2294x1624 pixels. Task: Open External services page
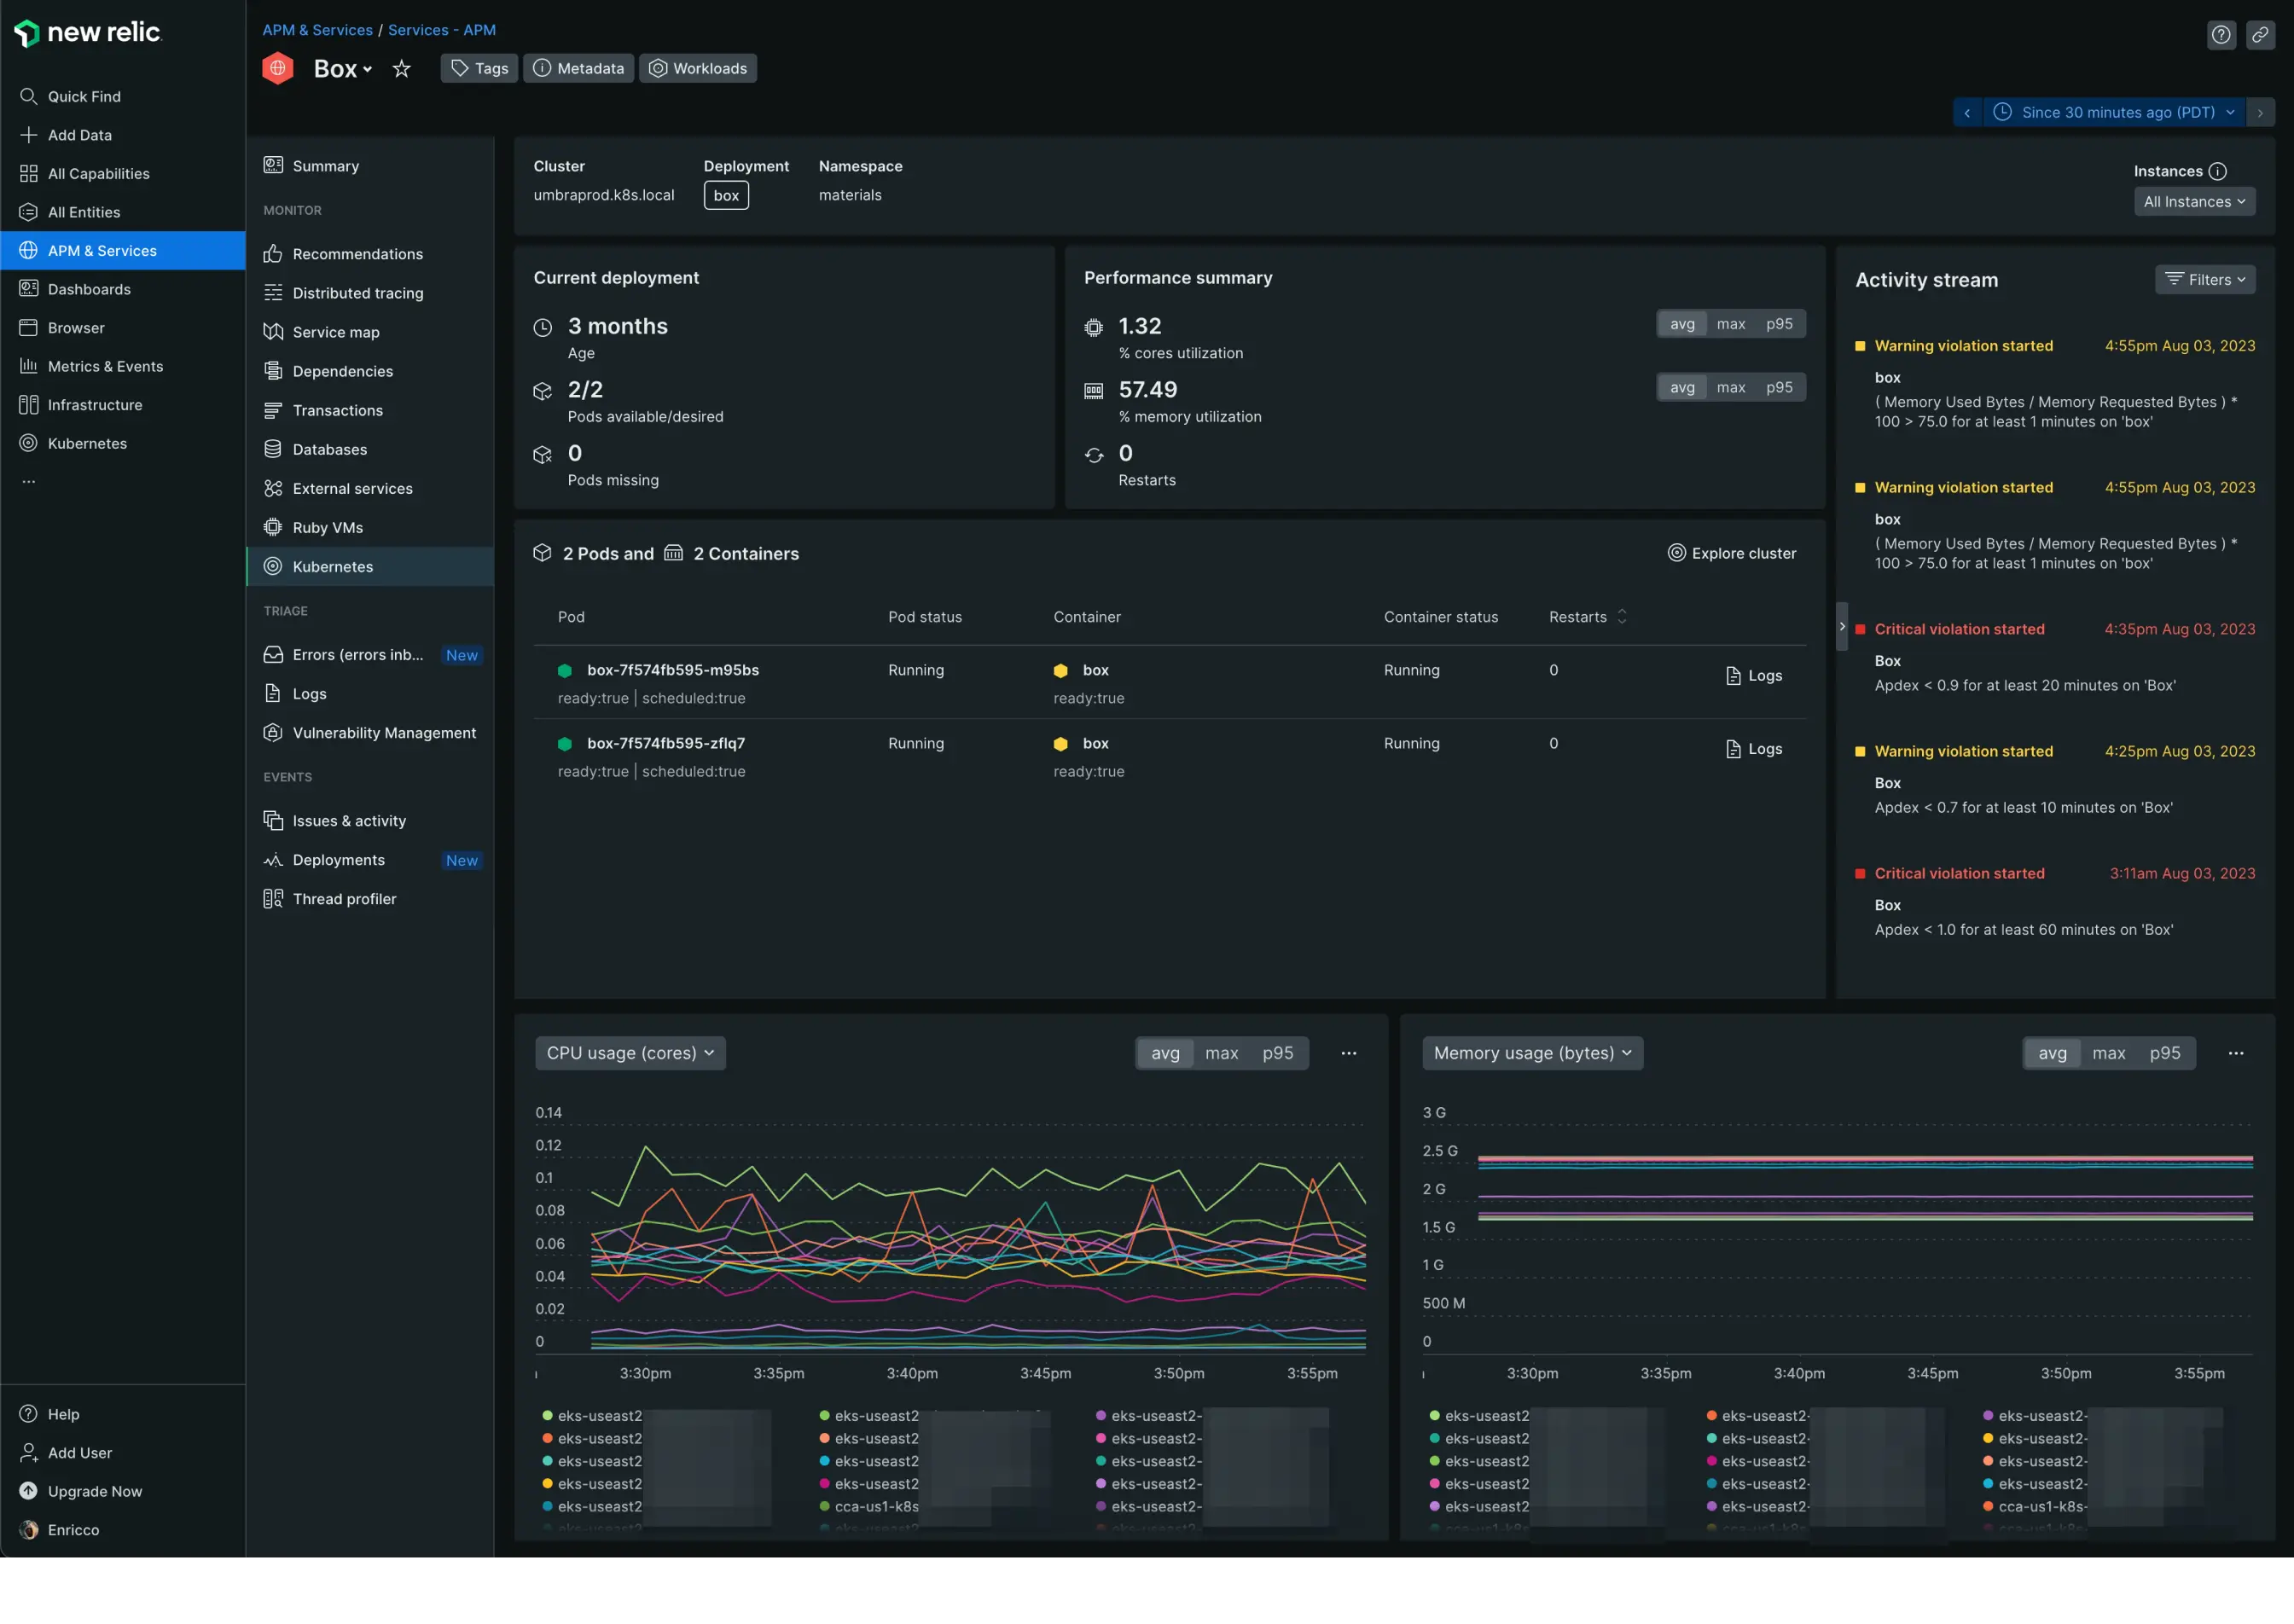(370, 488)
